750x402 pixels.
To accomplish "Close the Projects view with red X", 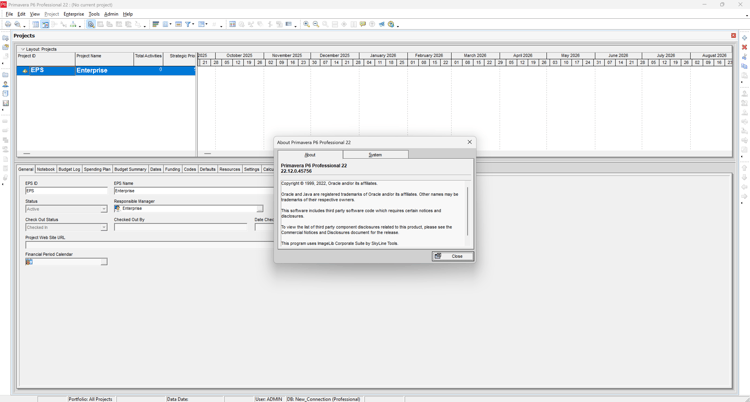I will click(x=733, y=35).
